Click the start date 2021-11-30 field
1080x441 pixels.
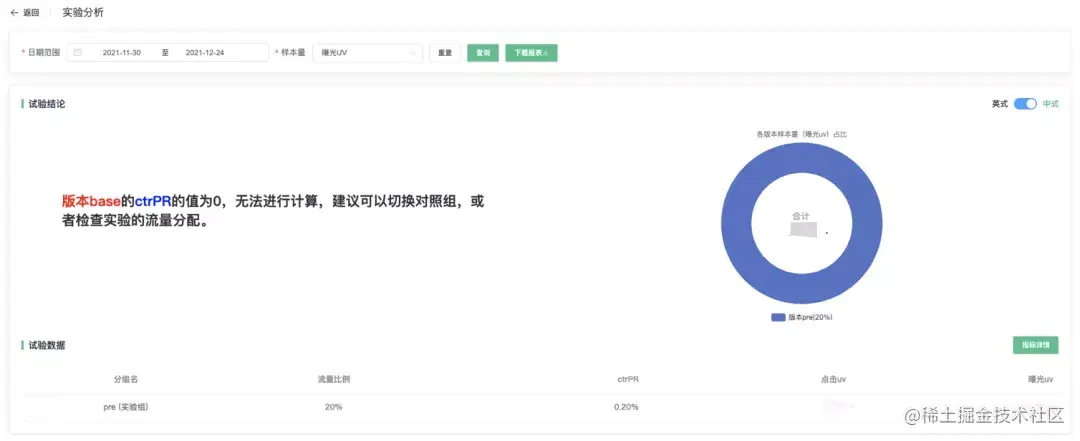122,52
